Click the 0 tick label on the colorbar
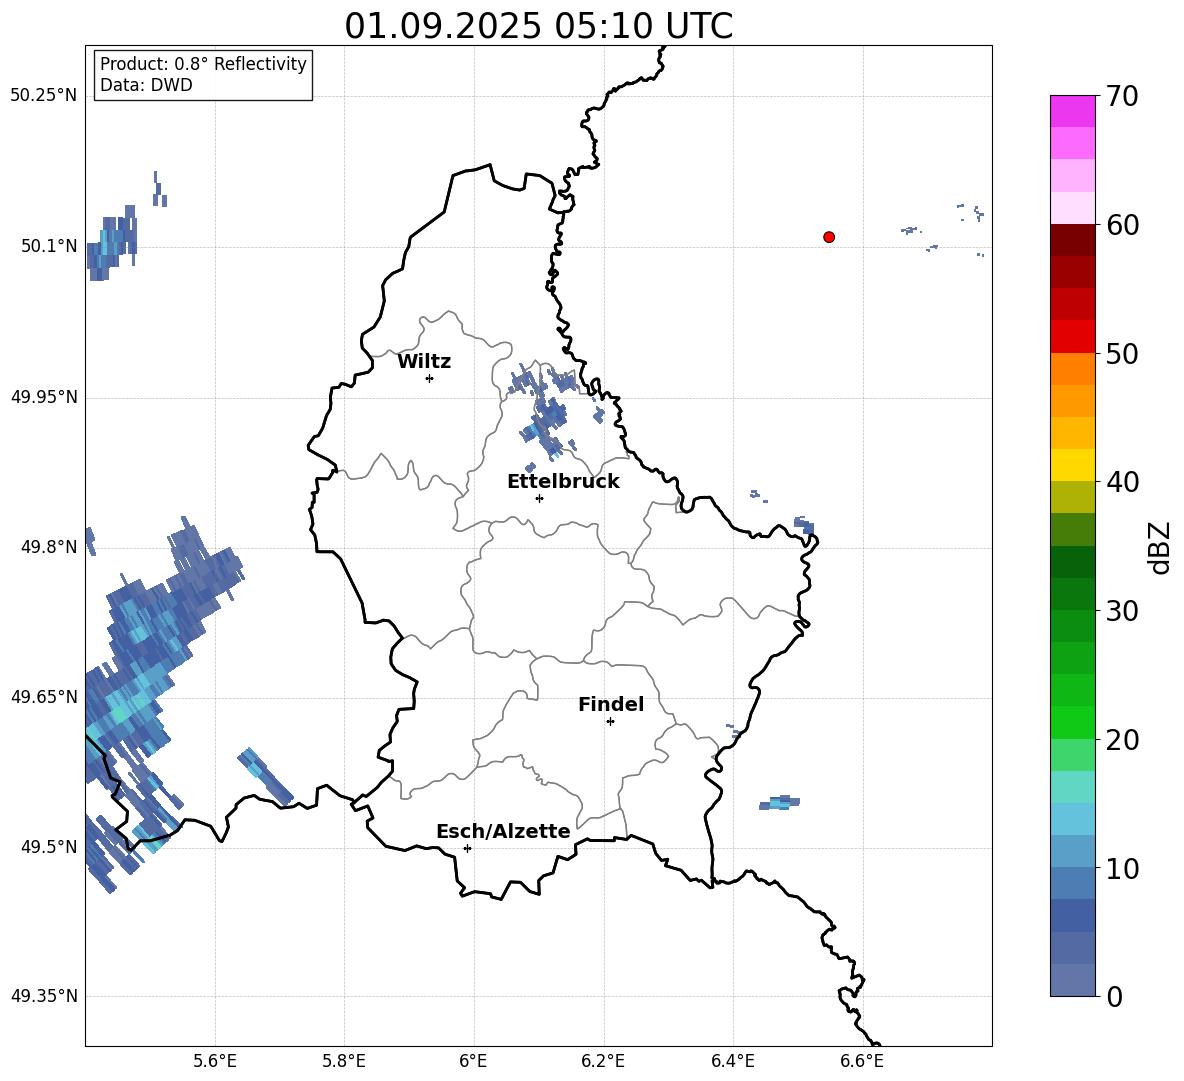Screen dimensions: 1184x1081 1114,996
